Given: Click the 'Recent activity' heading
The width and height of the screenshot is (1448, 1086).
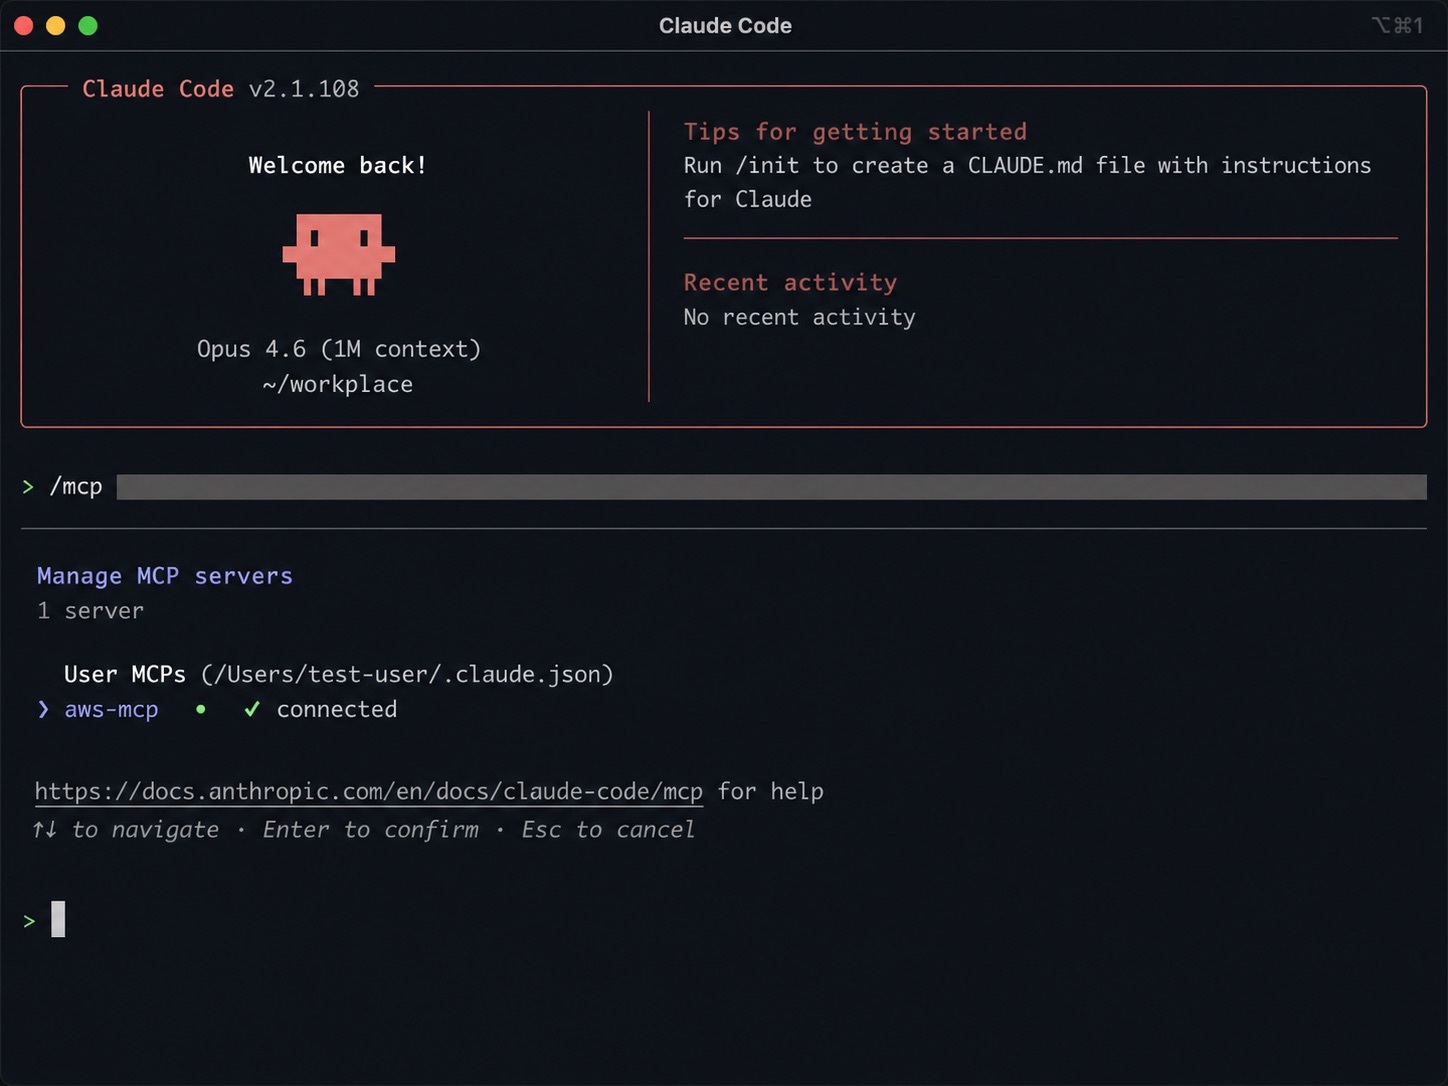Looking at the screenshot, I should [790, 283].
